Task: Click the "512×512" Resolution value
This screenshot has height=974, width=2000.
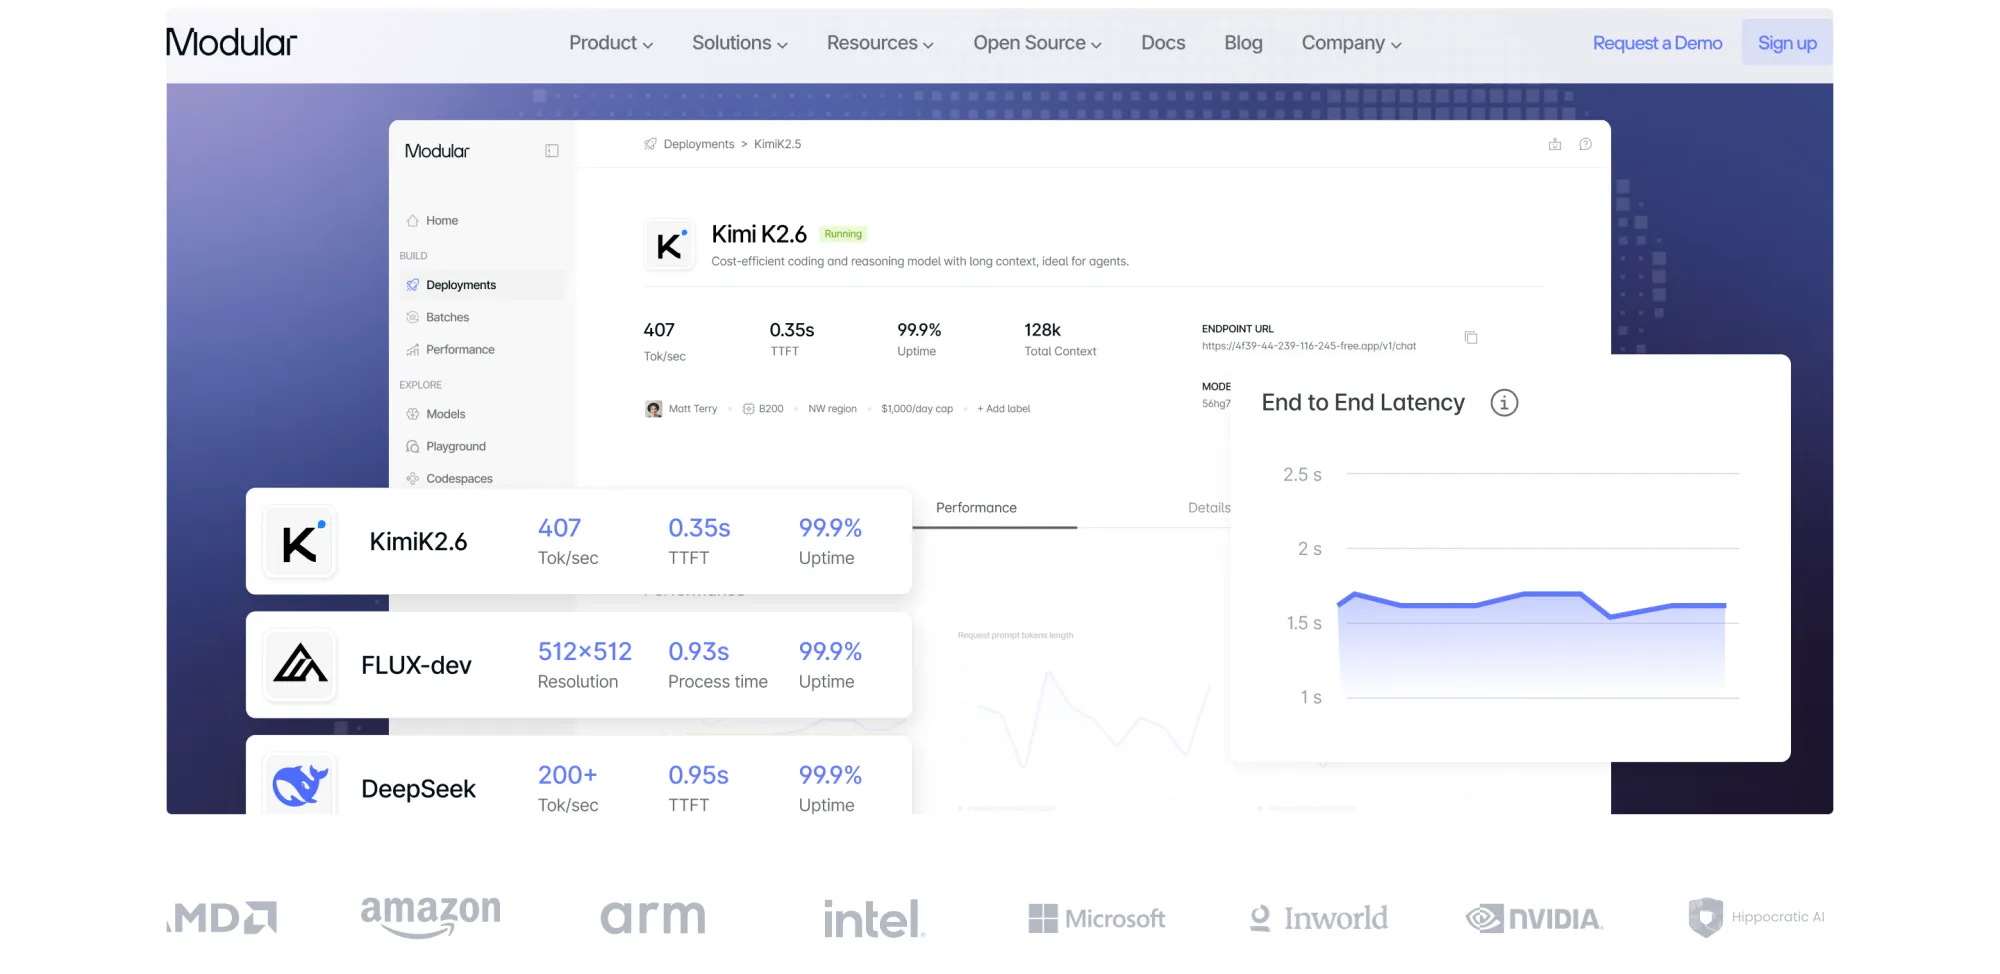Action: [x=585, y=652]
